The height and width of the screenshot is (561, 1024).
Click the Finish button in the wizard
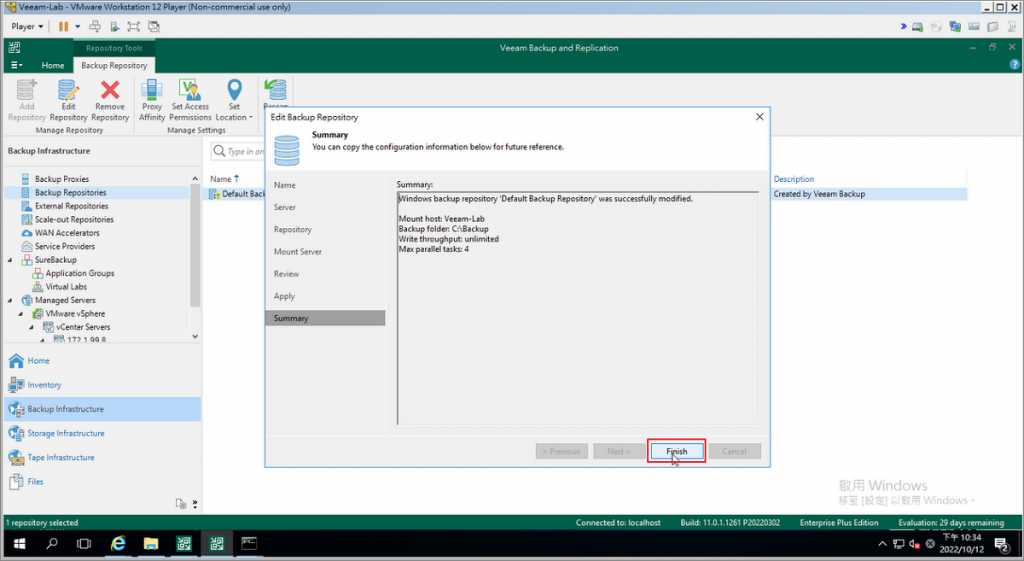677,451
